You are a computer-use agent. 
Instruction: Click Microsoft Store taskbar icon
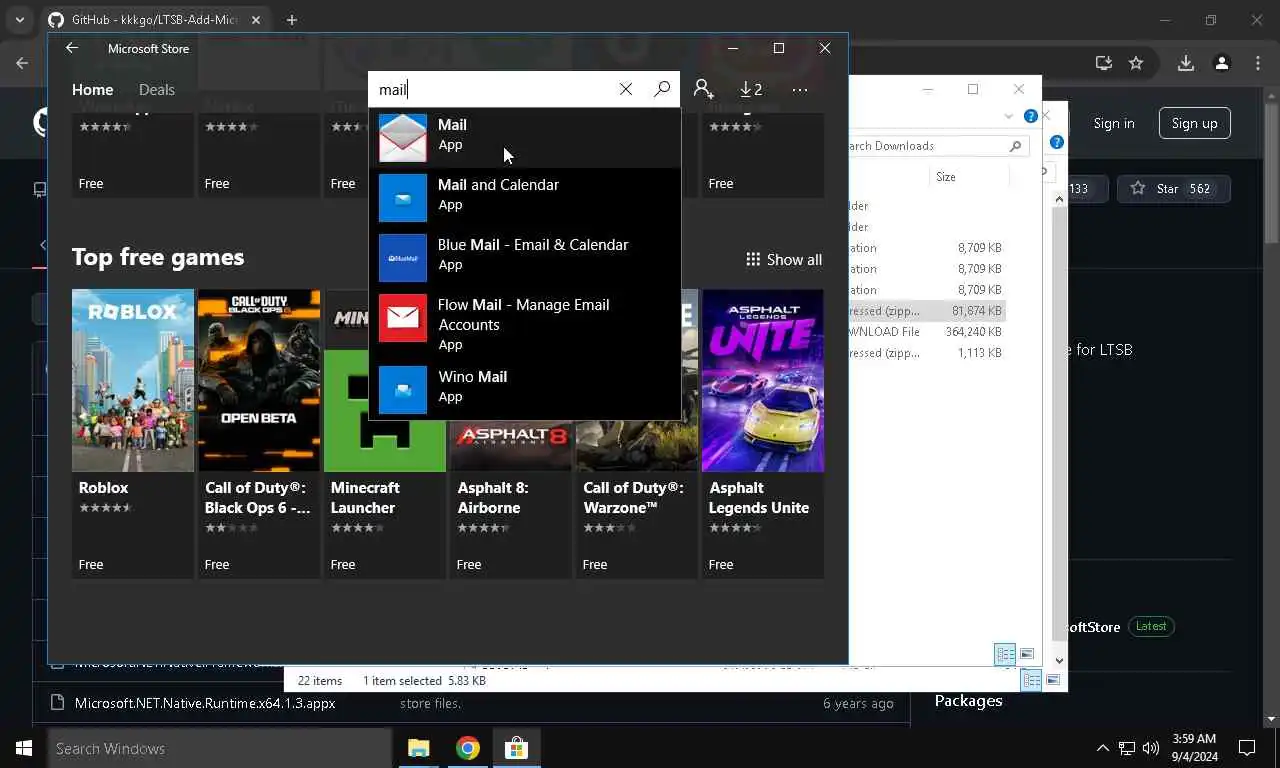coord(516,748)
